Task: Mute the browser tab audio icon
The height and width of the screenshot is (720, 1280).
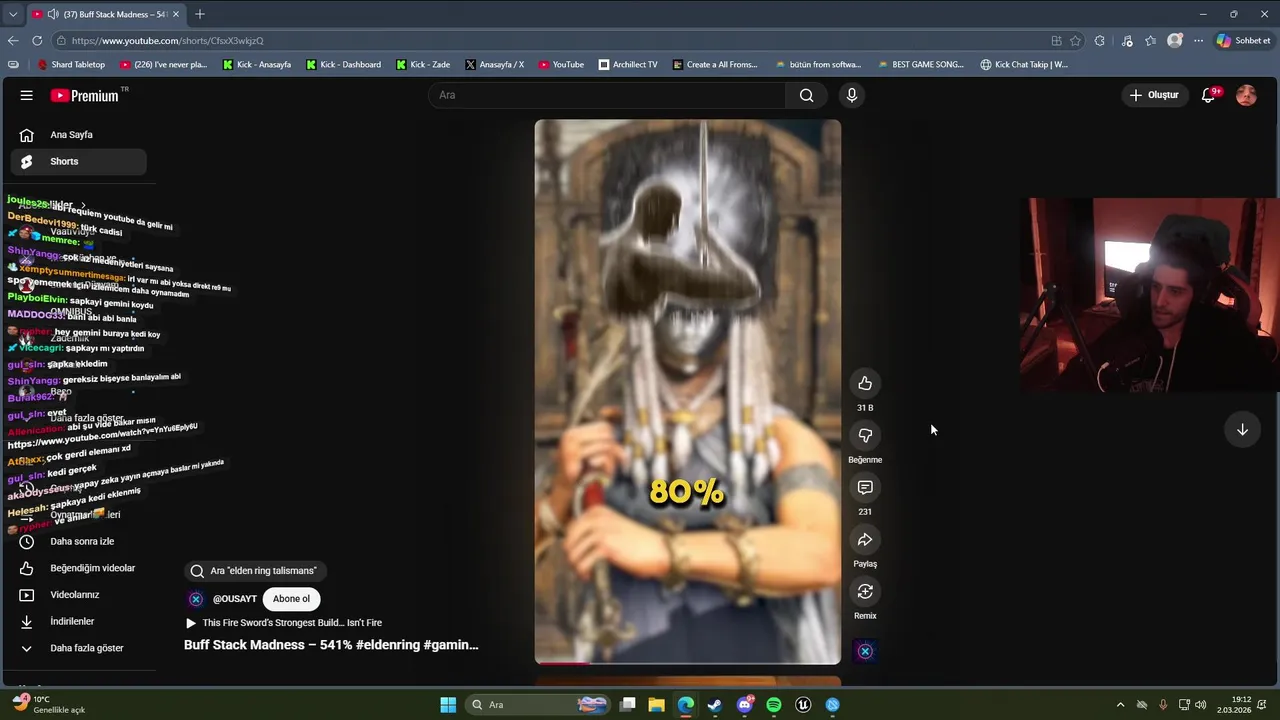Action: tap(53, 14)
